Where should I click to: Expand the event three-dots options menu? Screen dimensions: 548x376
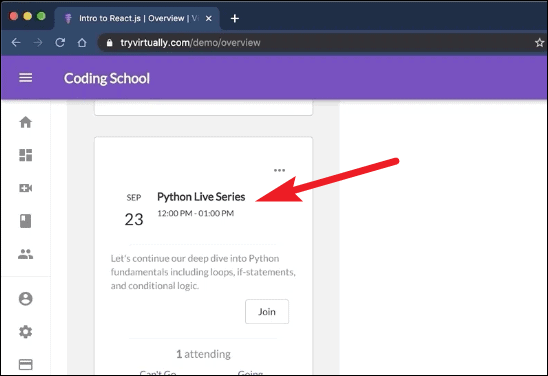click(279, 170)
